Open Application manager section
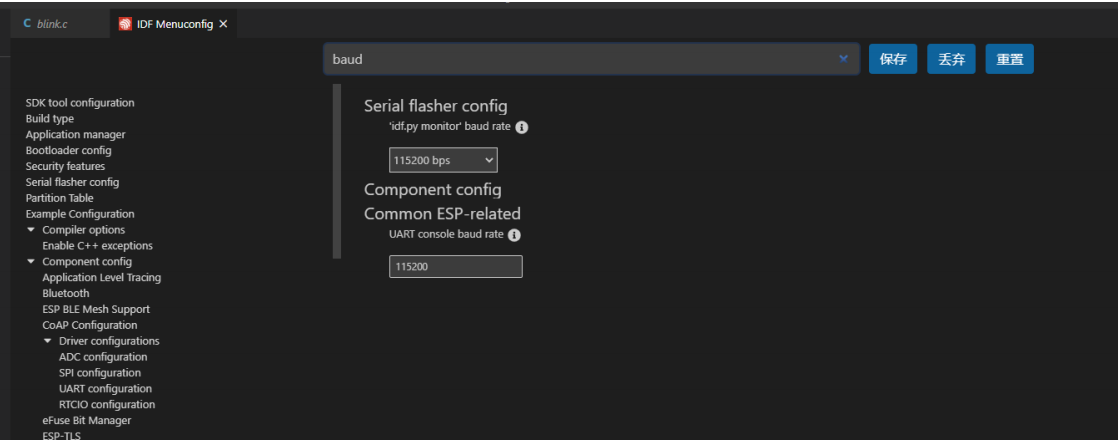The width and height of the screenshot is (1118, 441). click(x=76, y=134)
